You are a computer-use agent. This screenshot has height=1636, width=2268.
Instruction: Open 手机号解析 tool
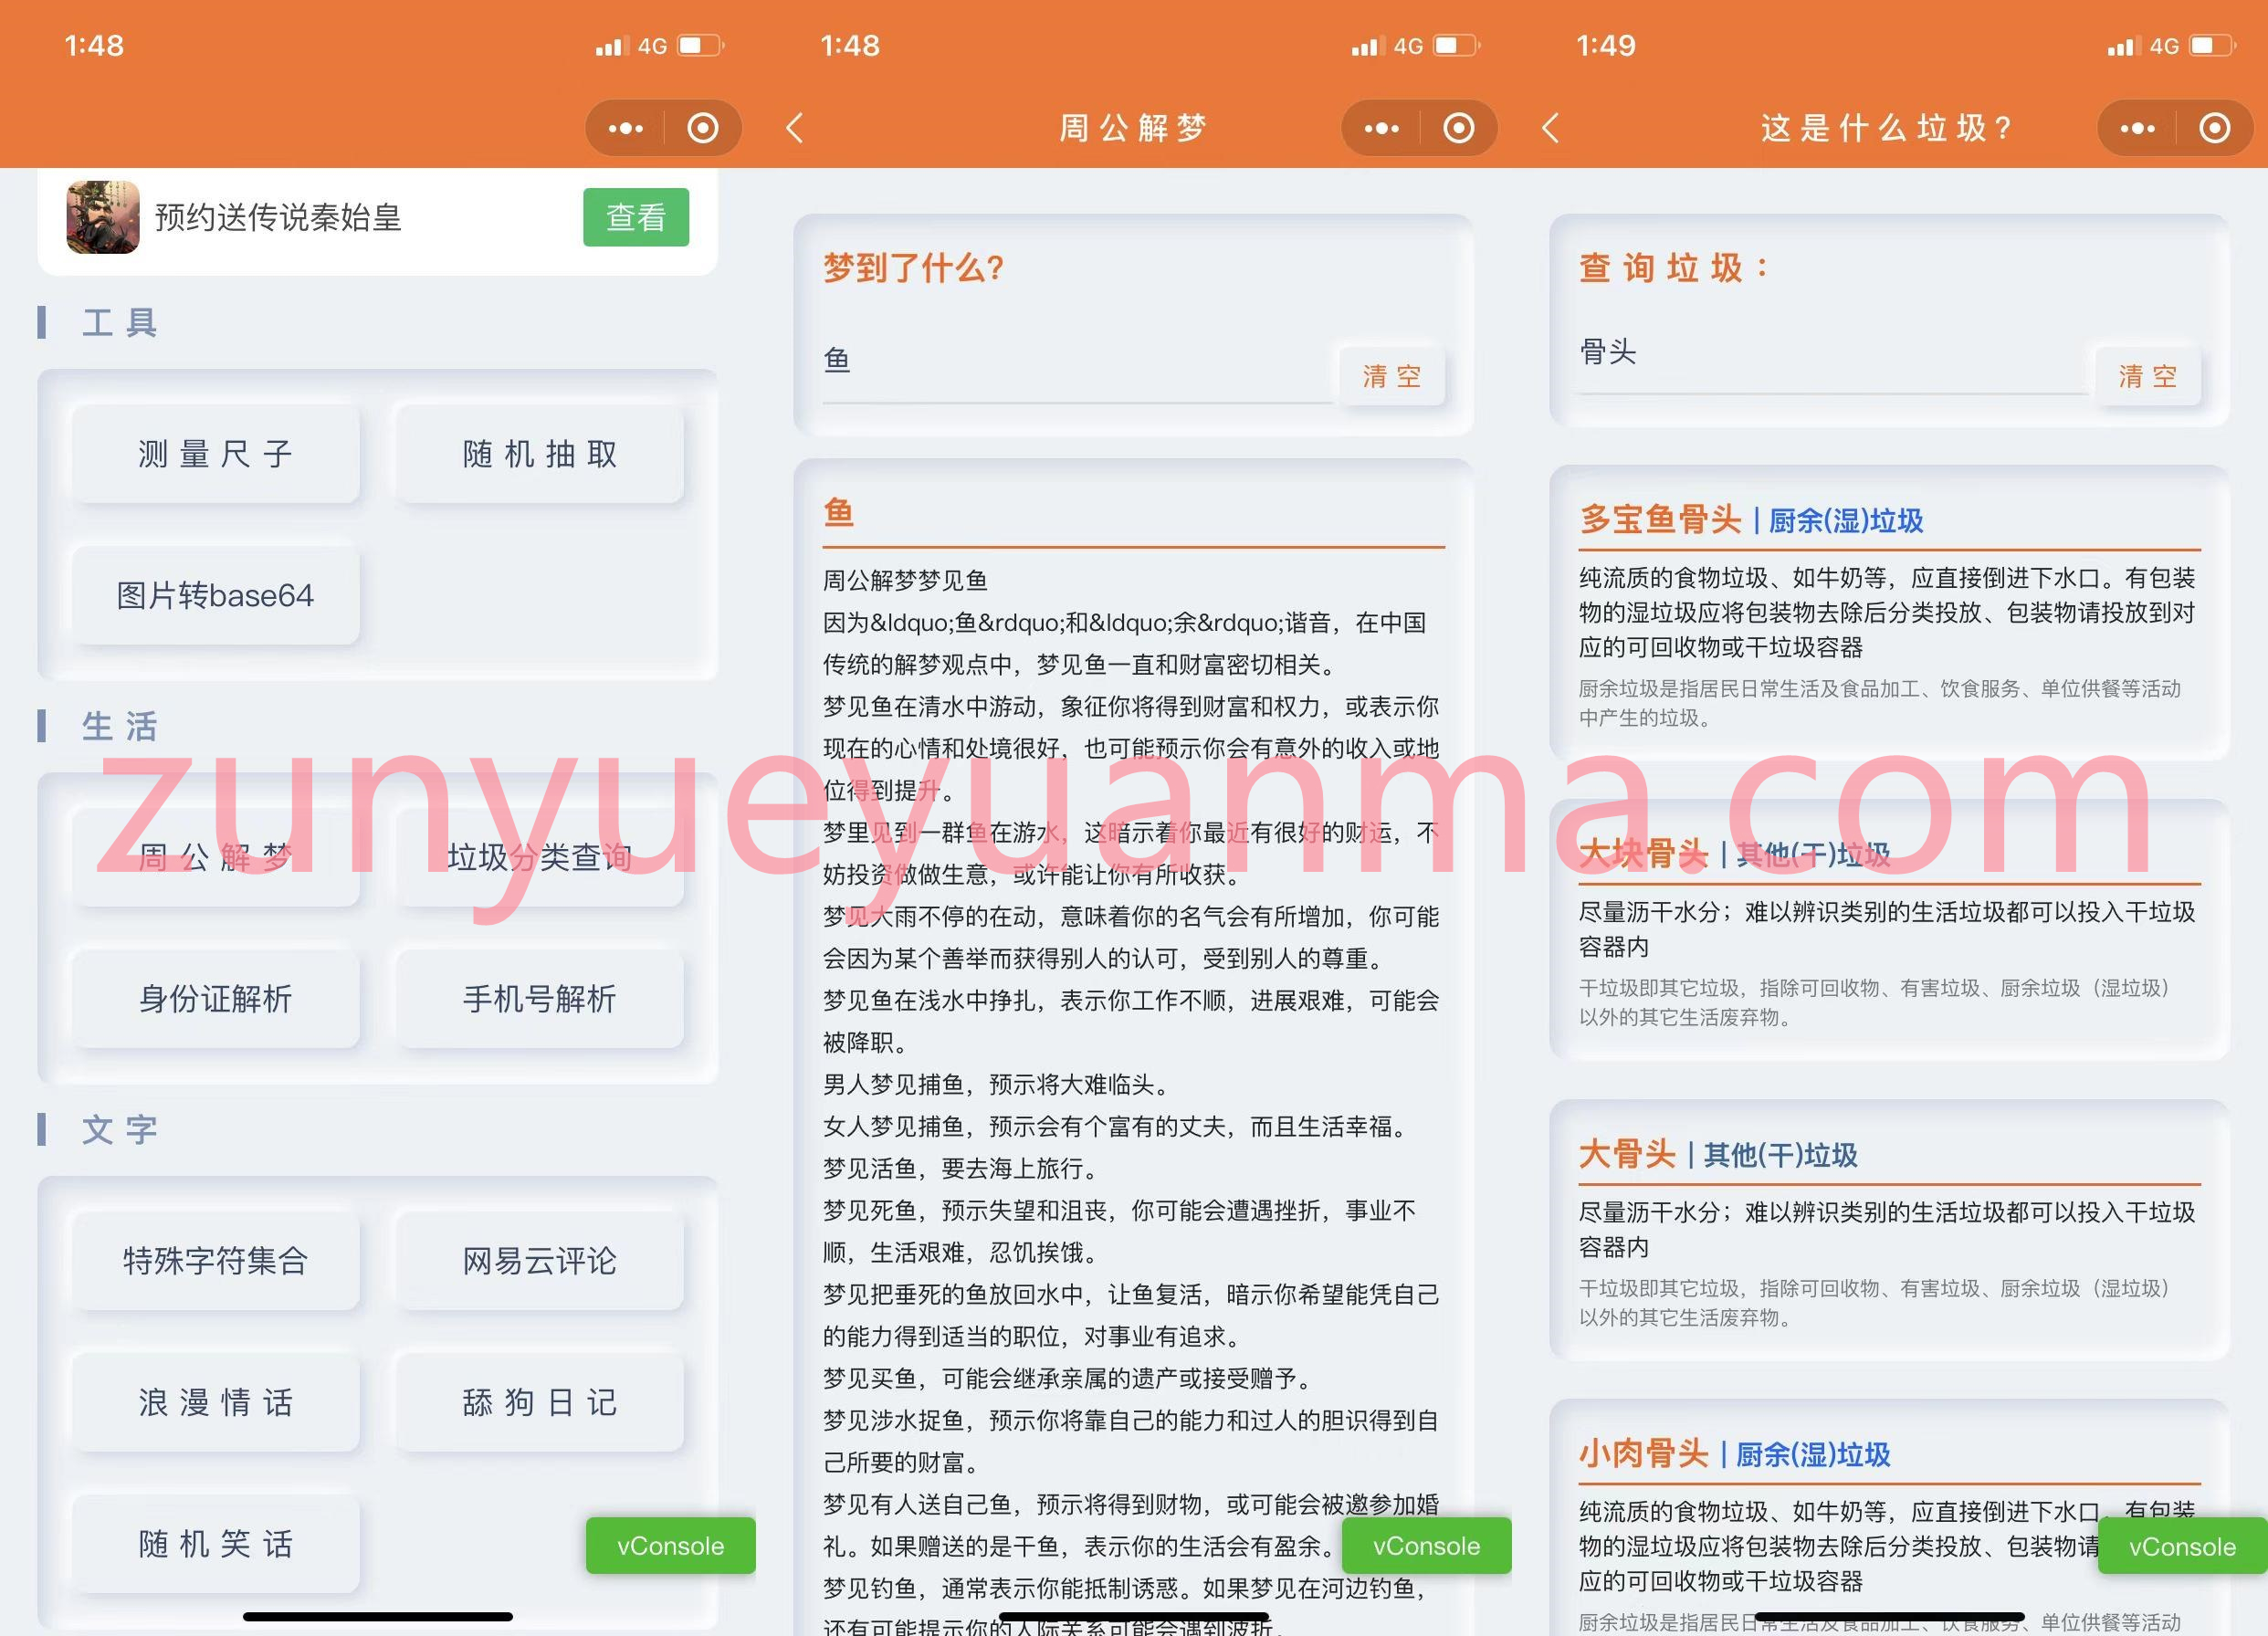540,998
